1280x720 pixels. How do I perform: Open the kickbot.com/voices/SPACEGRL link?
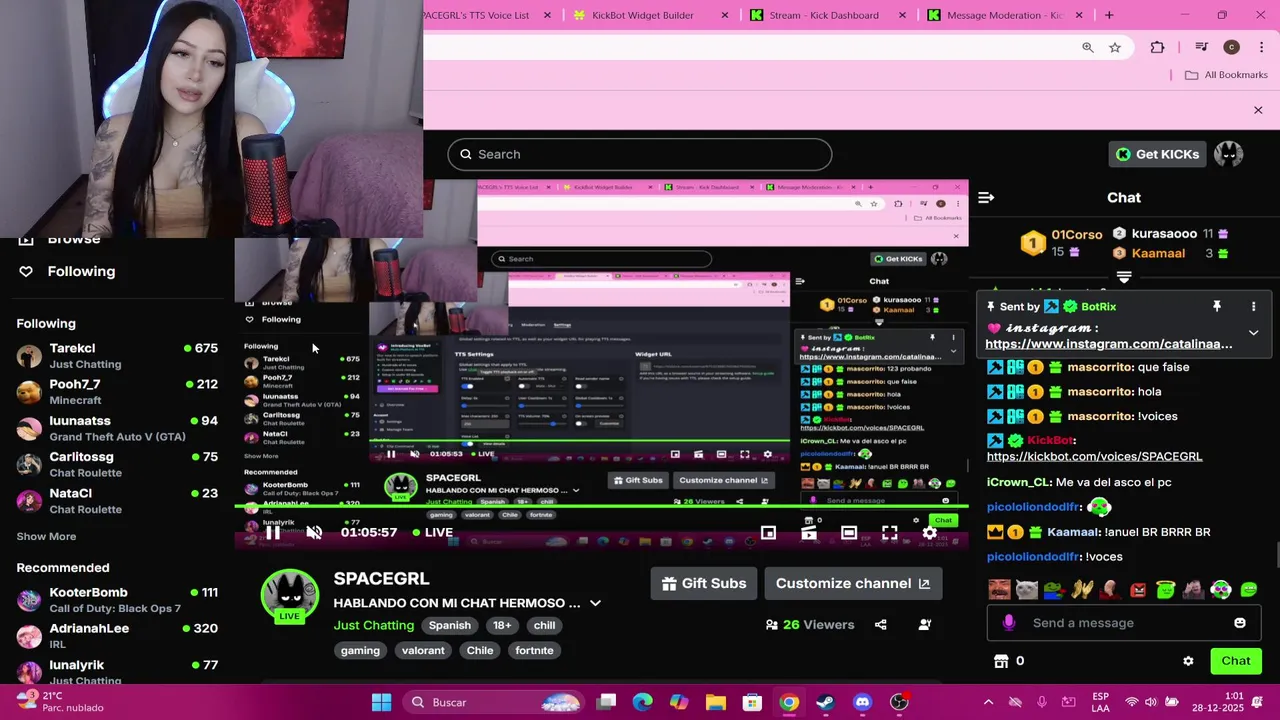[1094, 456]
